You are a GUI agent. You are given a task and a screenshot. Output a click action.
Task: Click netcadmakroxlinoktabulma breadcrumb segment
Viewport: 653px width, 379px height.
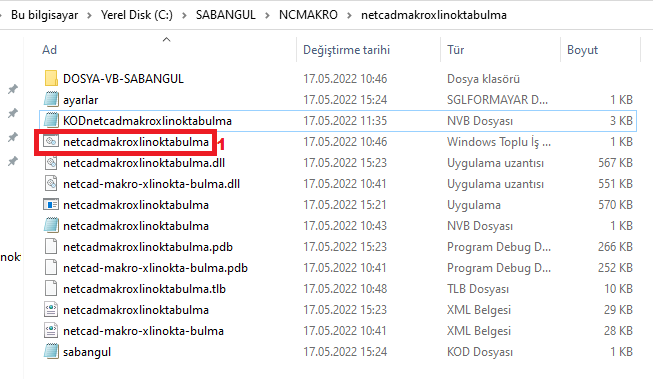(x=434, y=15)
